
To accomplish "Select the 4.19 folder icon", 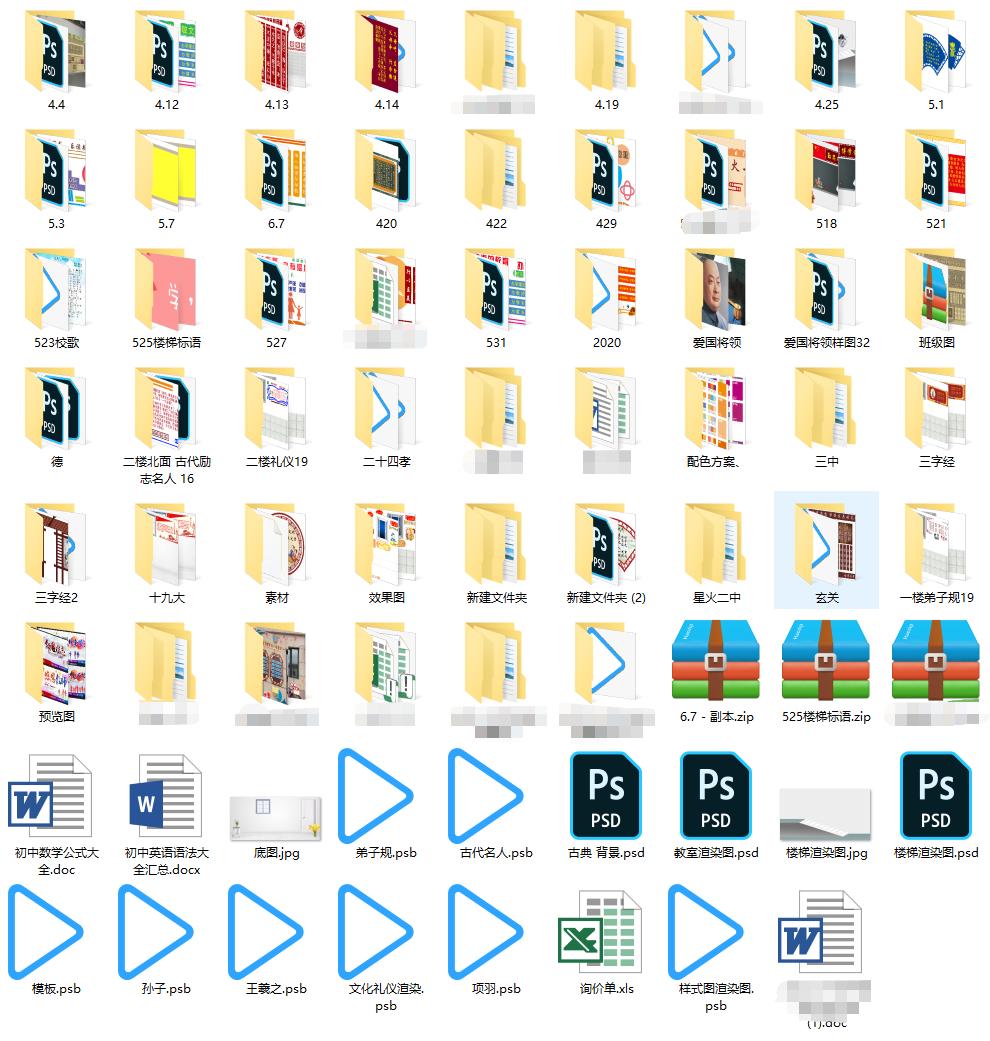I will click(606, 52).
